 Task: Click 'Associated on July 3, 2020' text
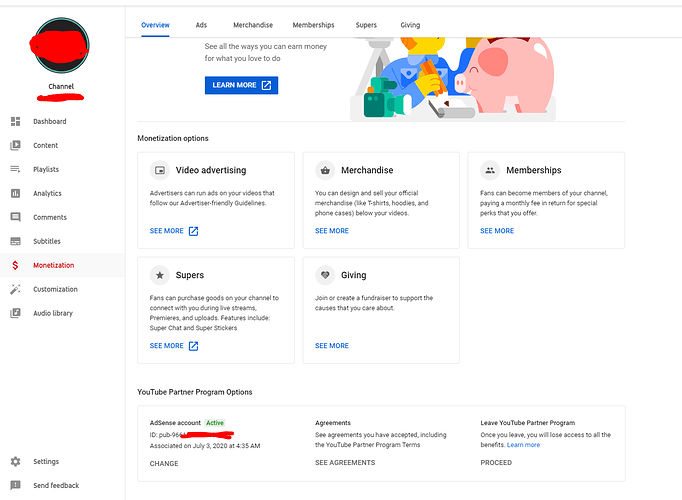(205, 446)
